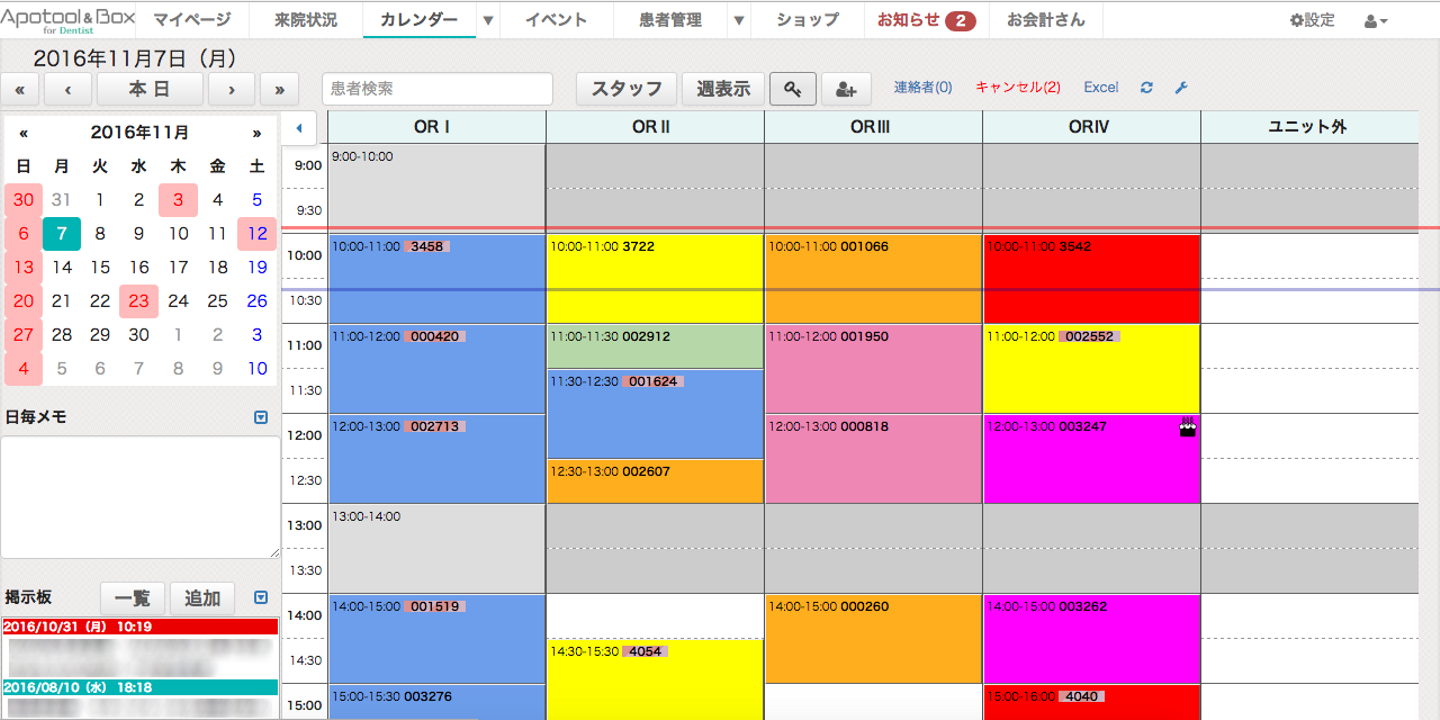Open the イベント tab
This screenshot has height=720, width=1440.
[x=556, y=20]
